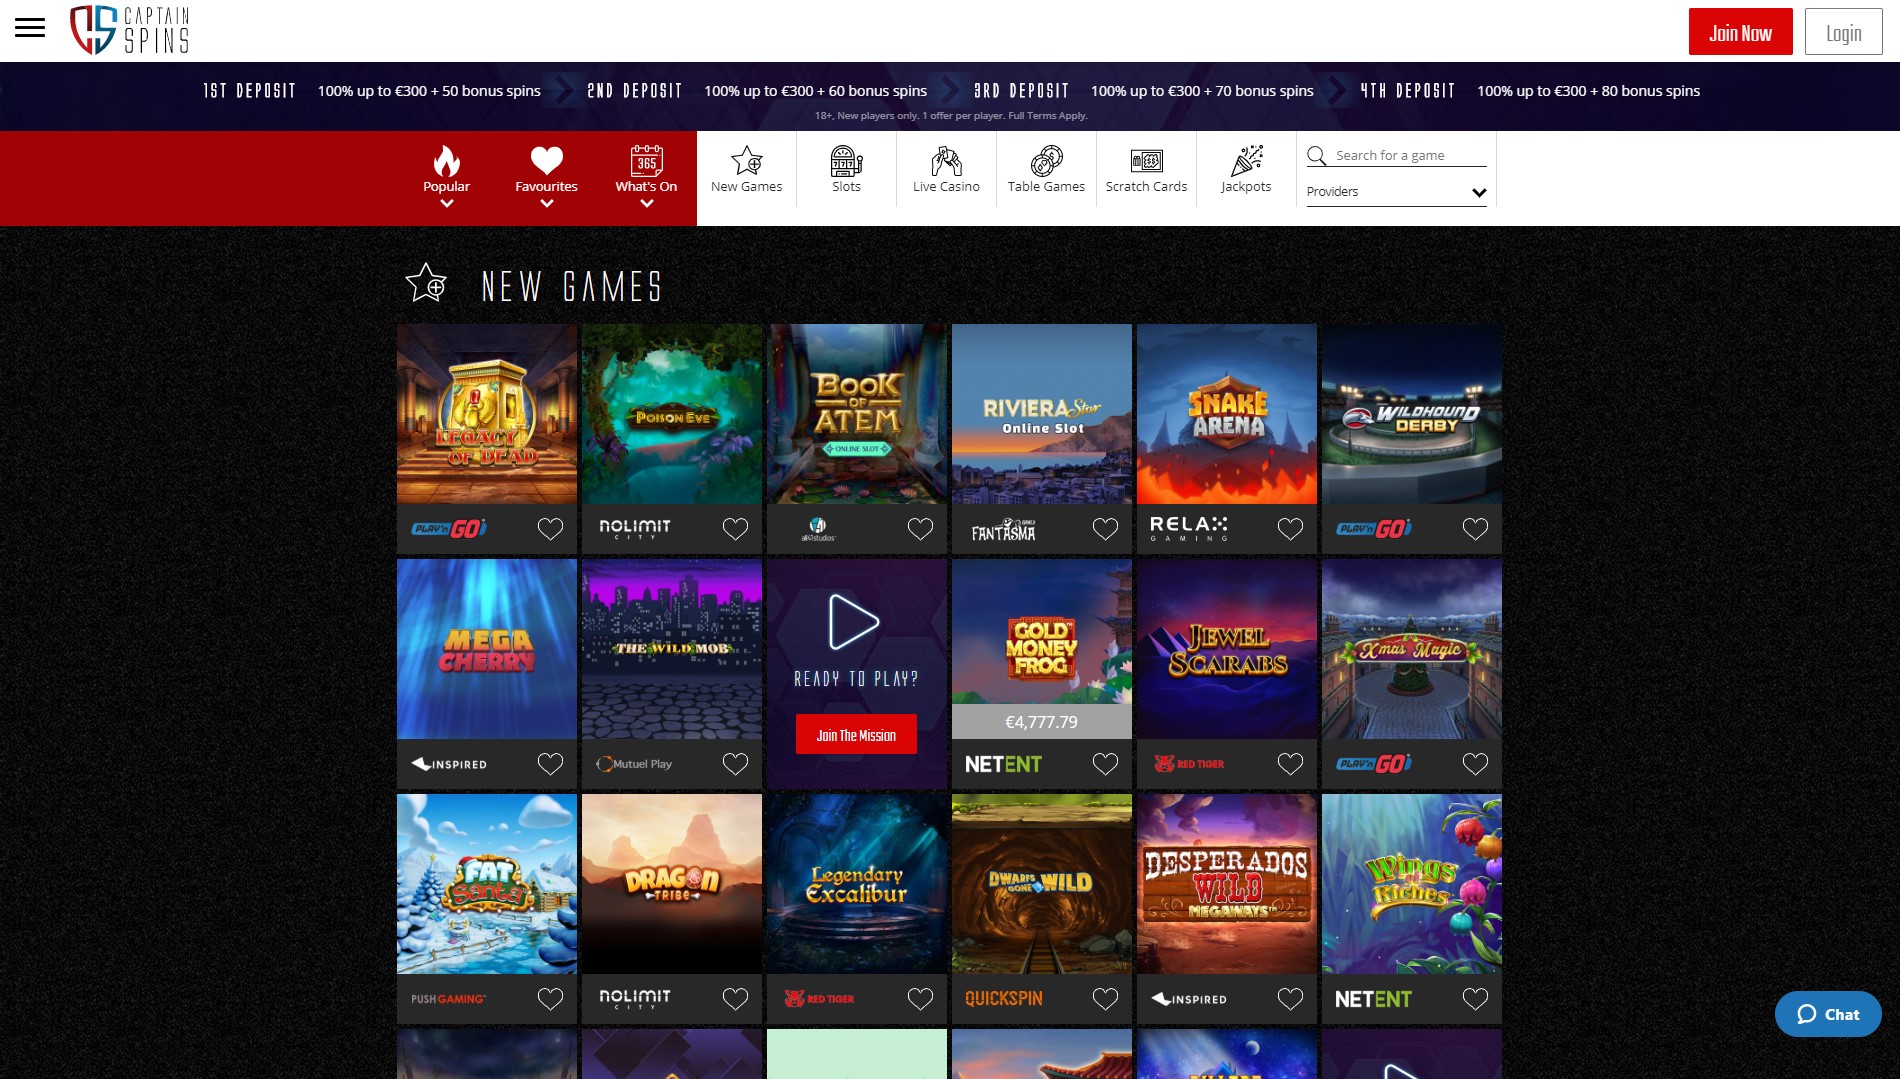The height and width of the screenshot is (1079, 1900).
Task: Toggle favourite heart on Book of Atem
Action: [x=920, y=529]
